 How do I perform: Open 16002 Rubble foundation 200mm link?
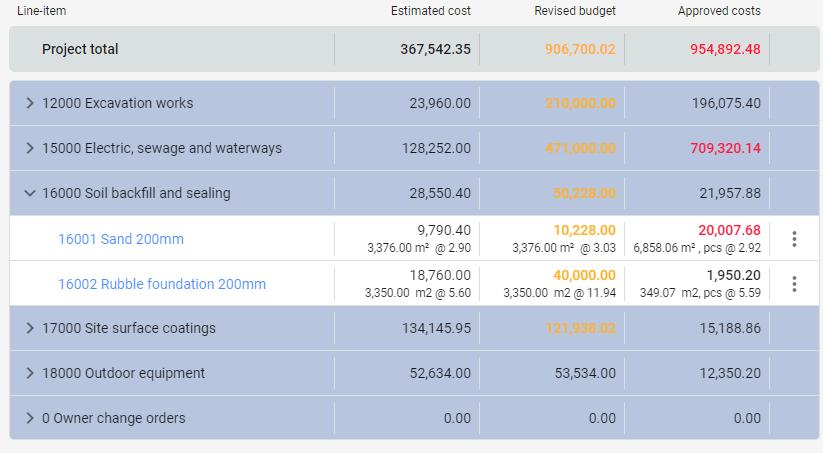162,284
